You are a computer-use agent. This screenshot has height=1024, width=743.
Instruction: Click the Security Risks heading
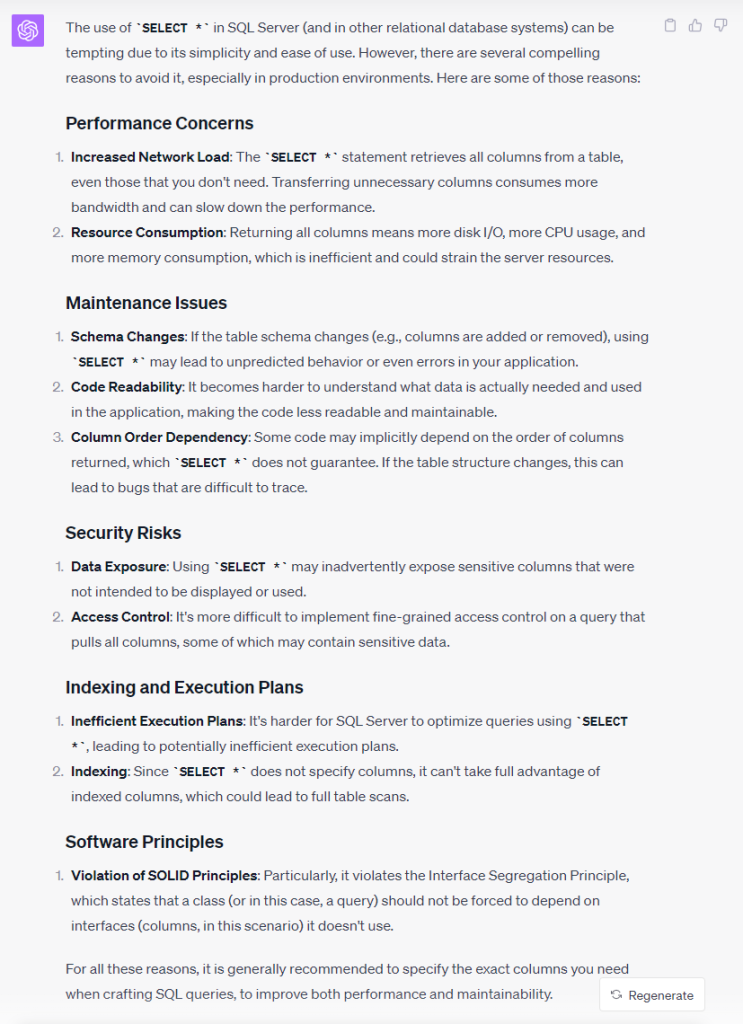point(123,533)
